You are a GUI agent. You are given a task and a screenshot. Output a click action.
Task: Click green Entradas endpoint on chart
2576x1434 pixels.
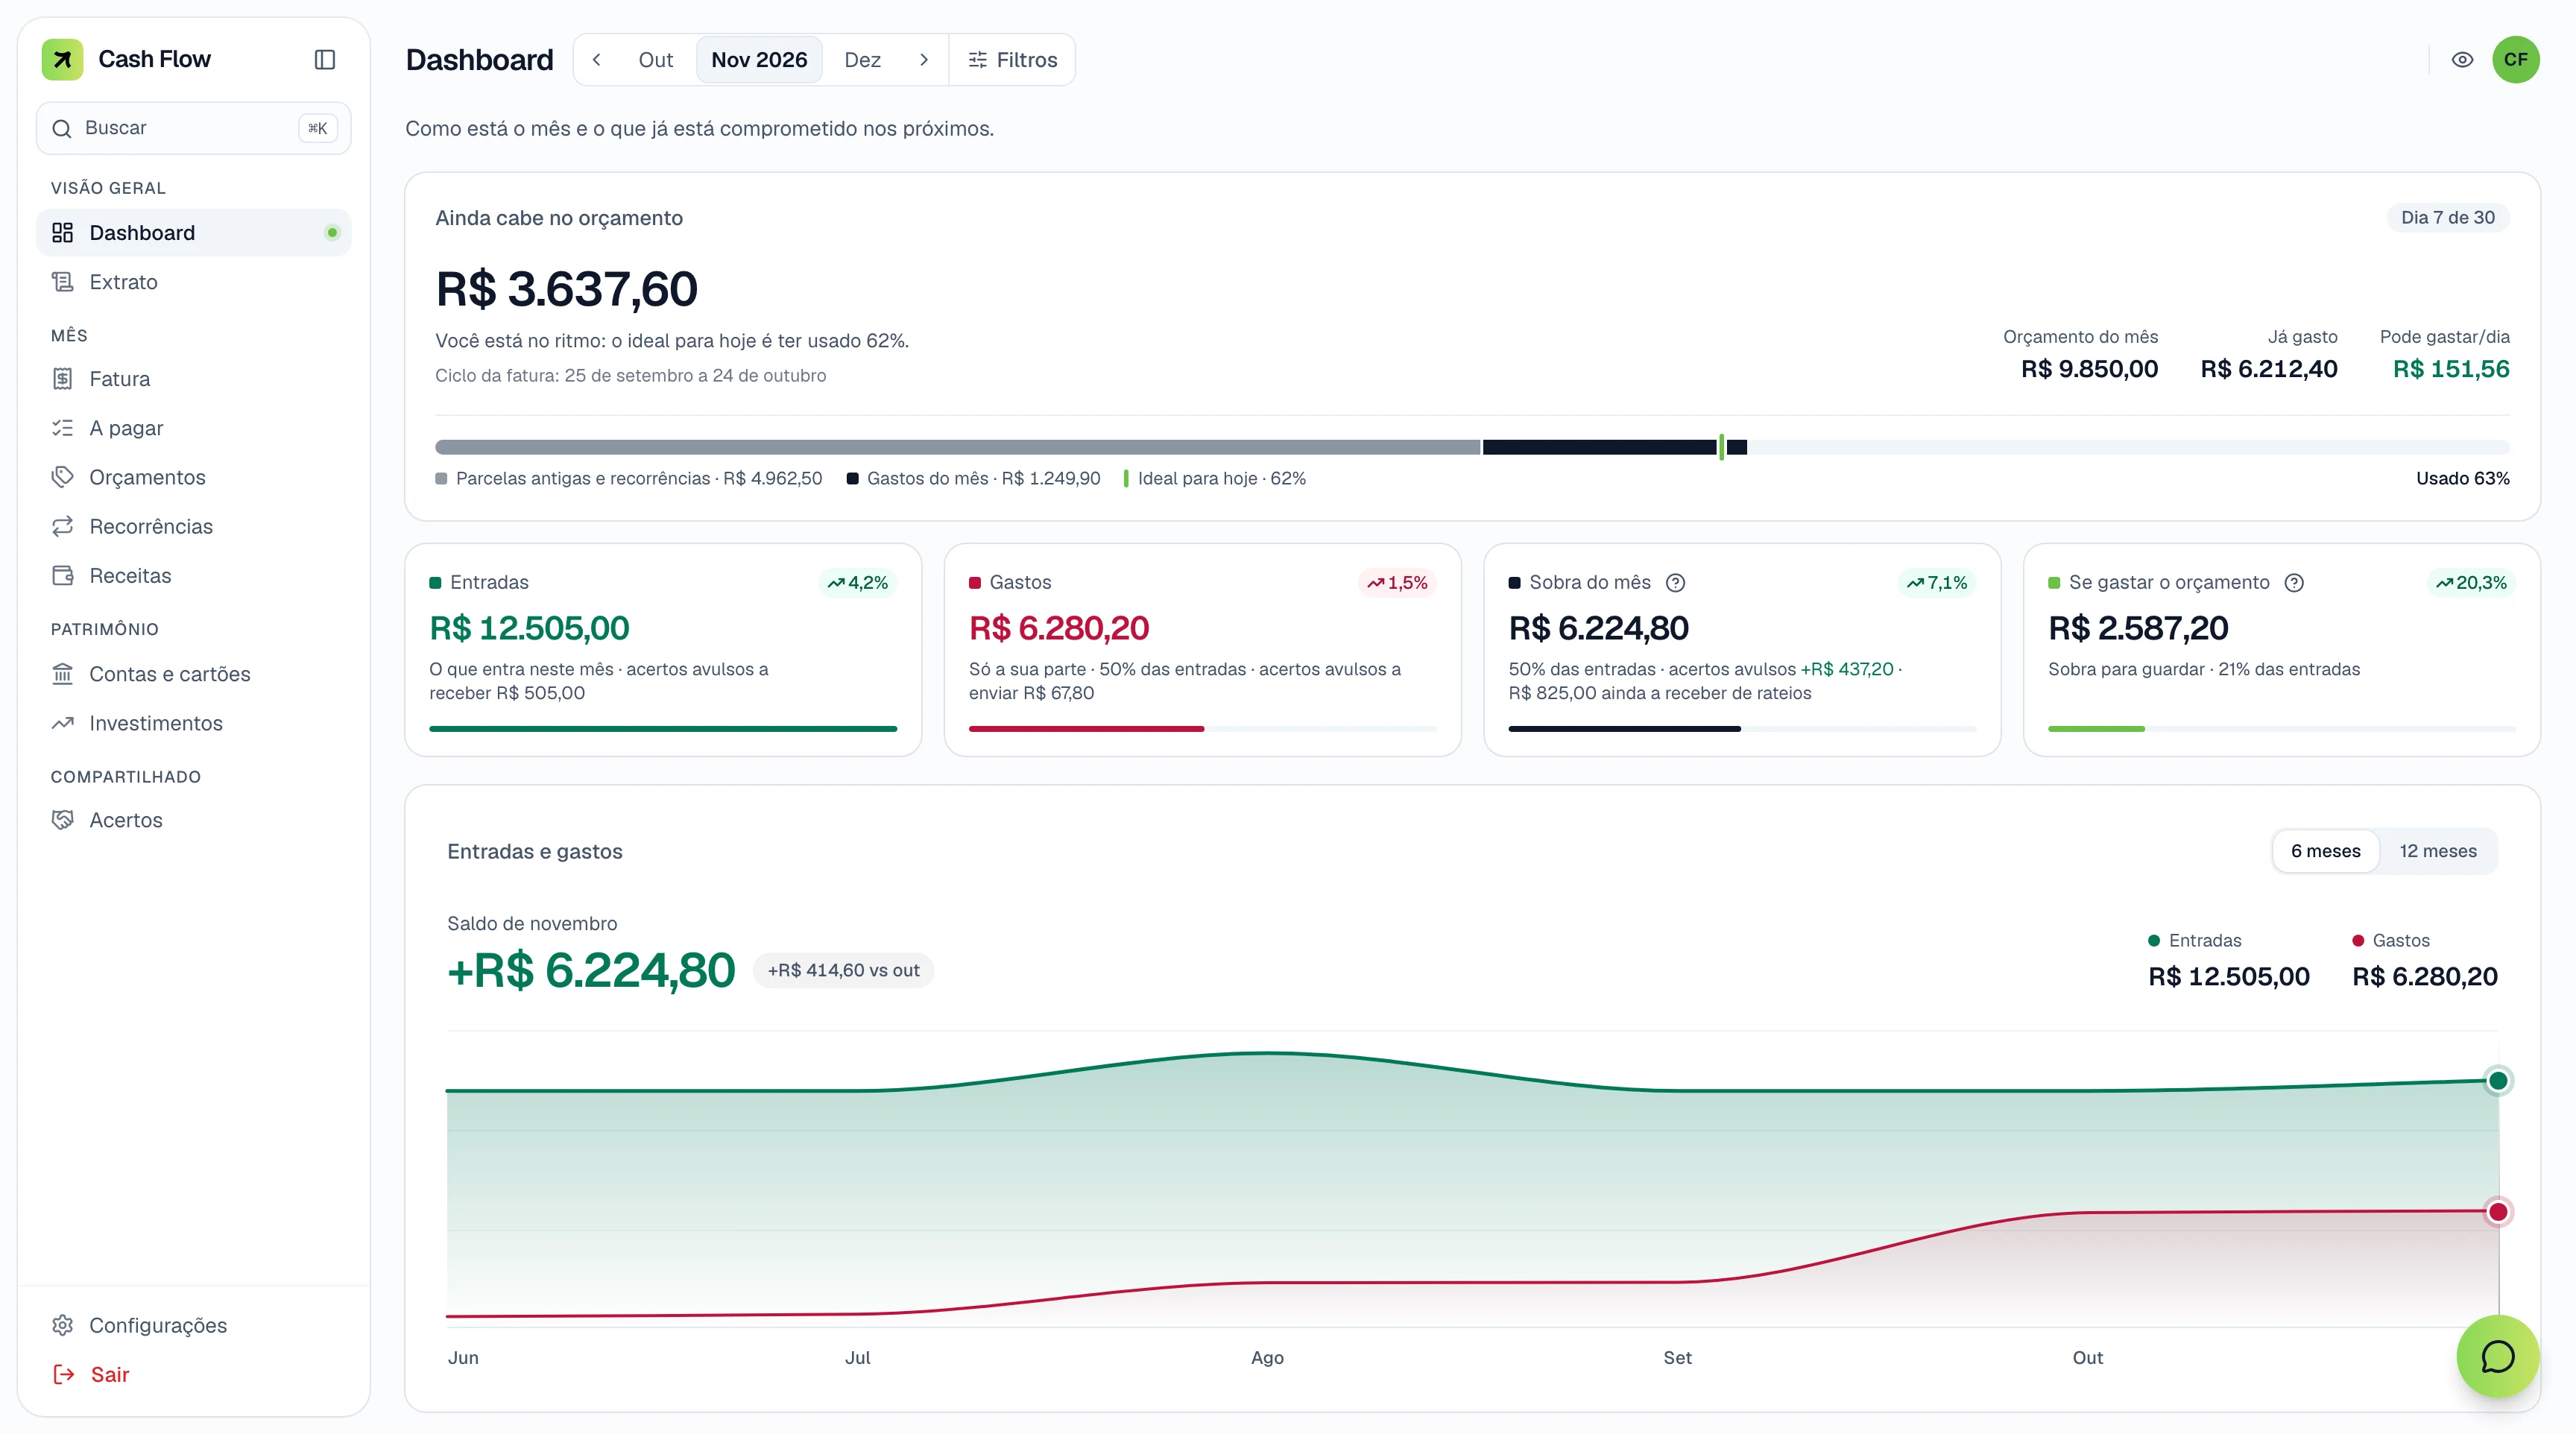pyautogui.click(x=2497, y=1080)
